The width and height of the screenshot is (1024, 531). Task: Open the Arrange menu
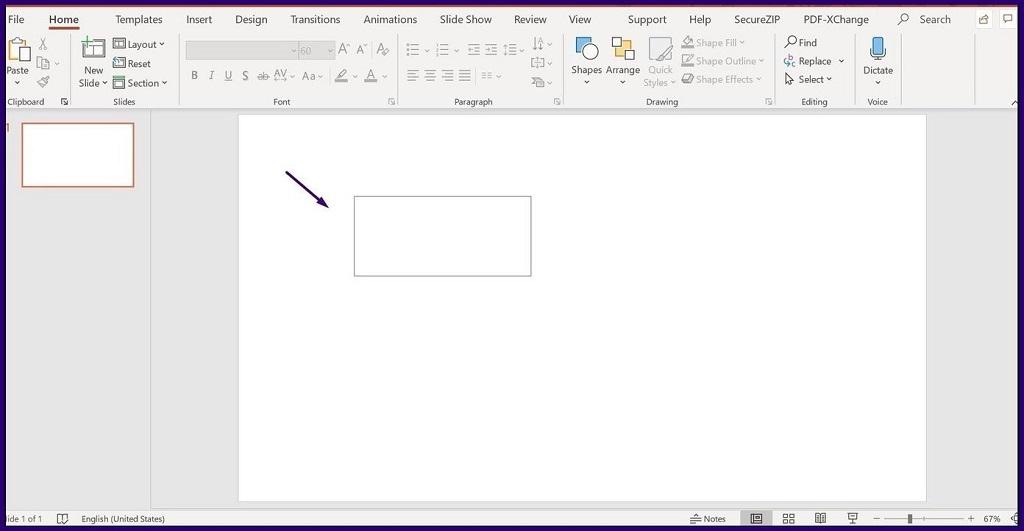click(623, 61)
